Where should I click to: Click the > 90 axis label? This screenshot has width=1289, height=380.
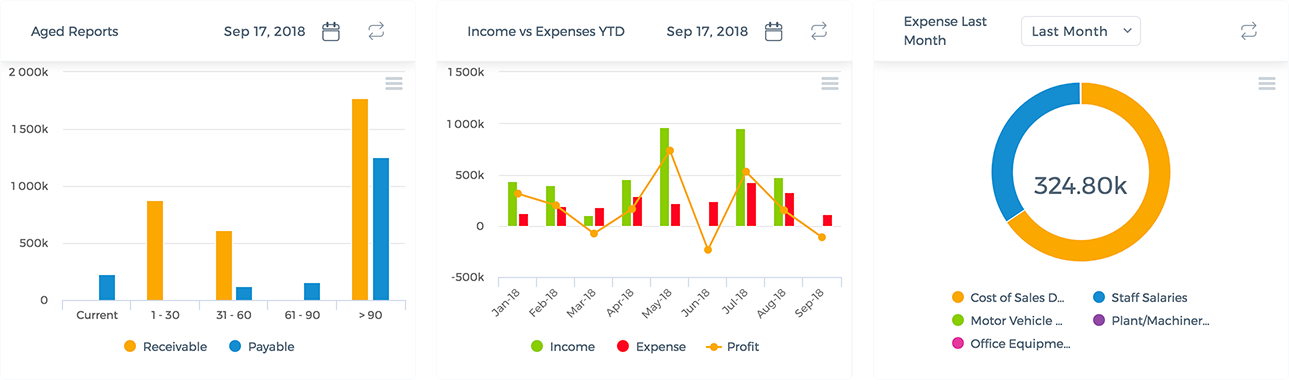pyautogui.click(x=370, y=315)
